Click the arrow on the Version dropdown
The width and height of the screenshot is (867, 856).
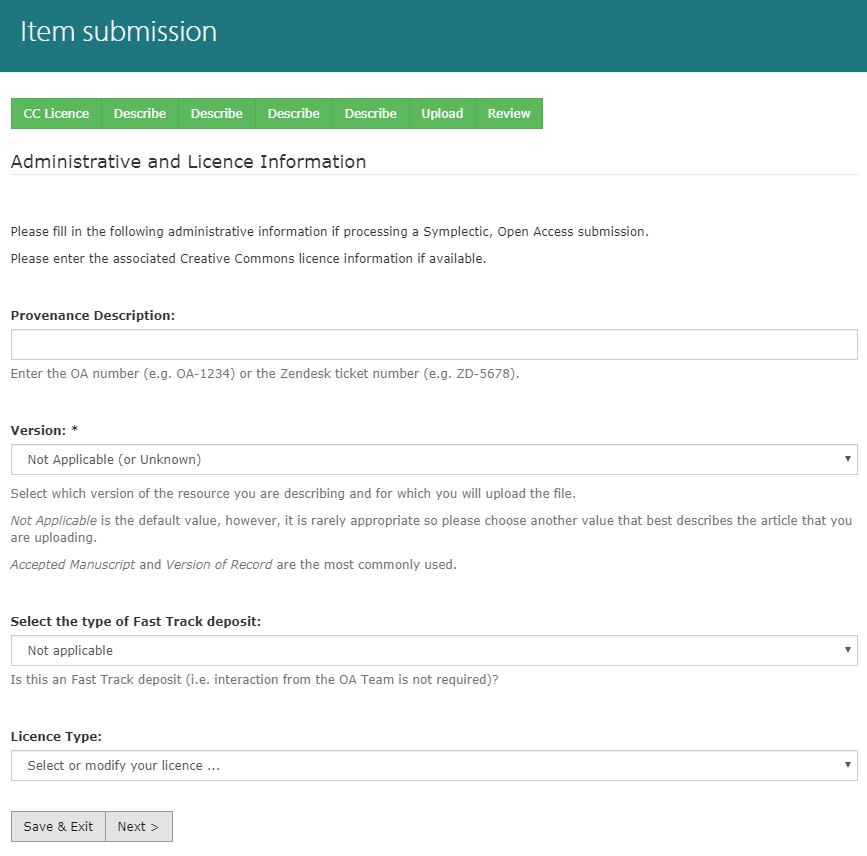(848, 460)
